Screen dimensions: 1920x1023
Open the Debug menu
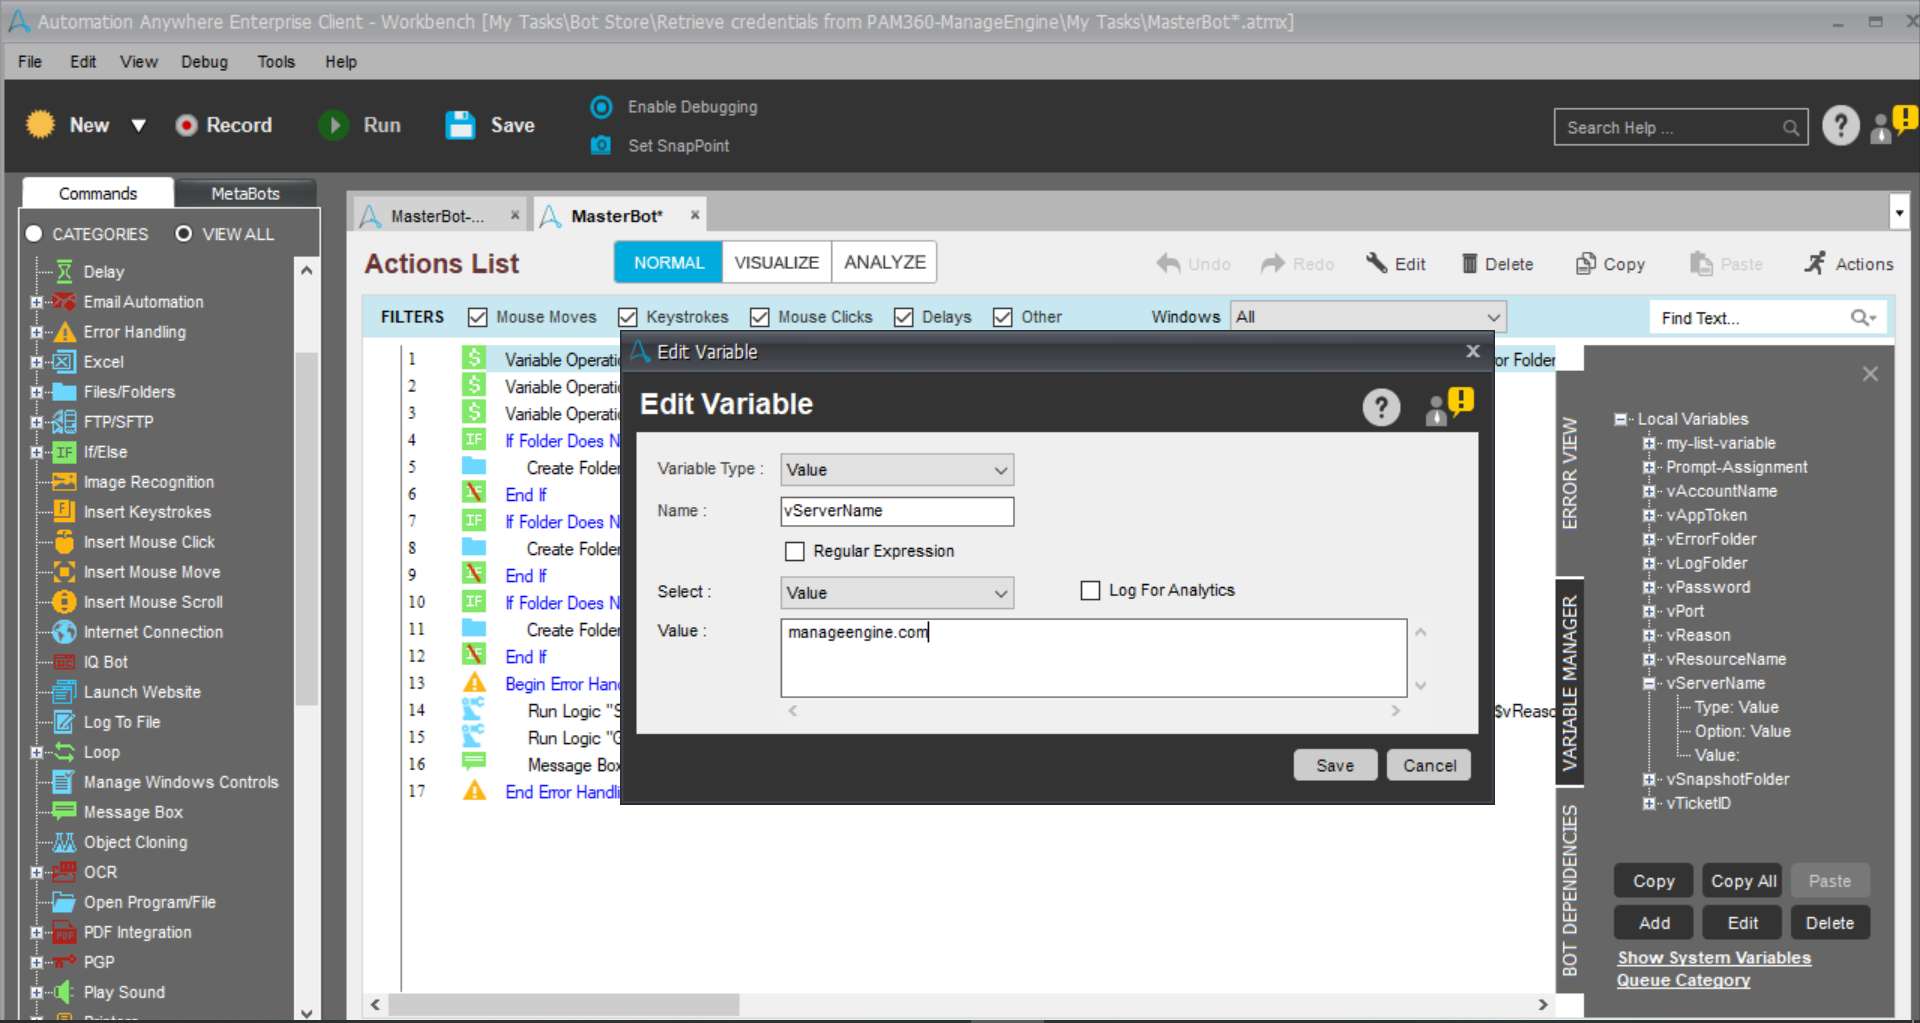204,62
